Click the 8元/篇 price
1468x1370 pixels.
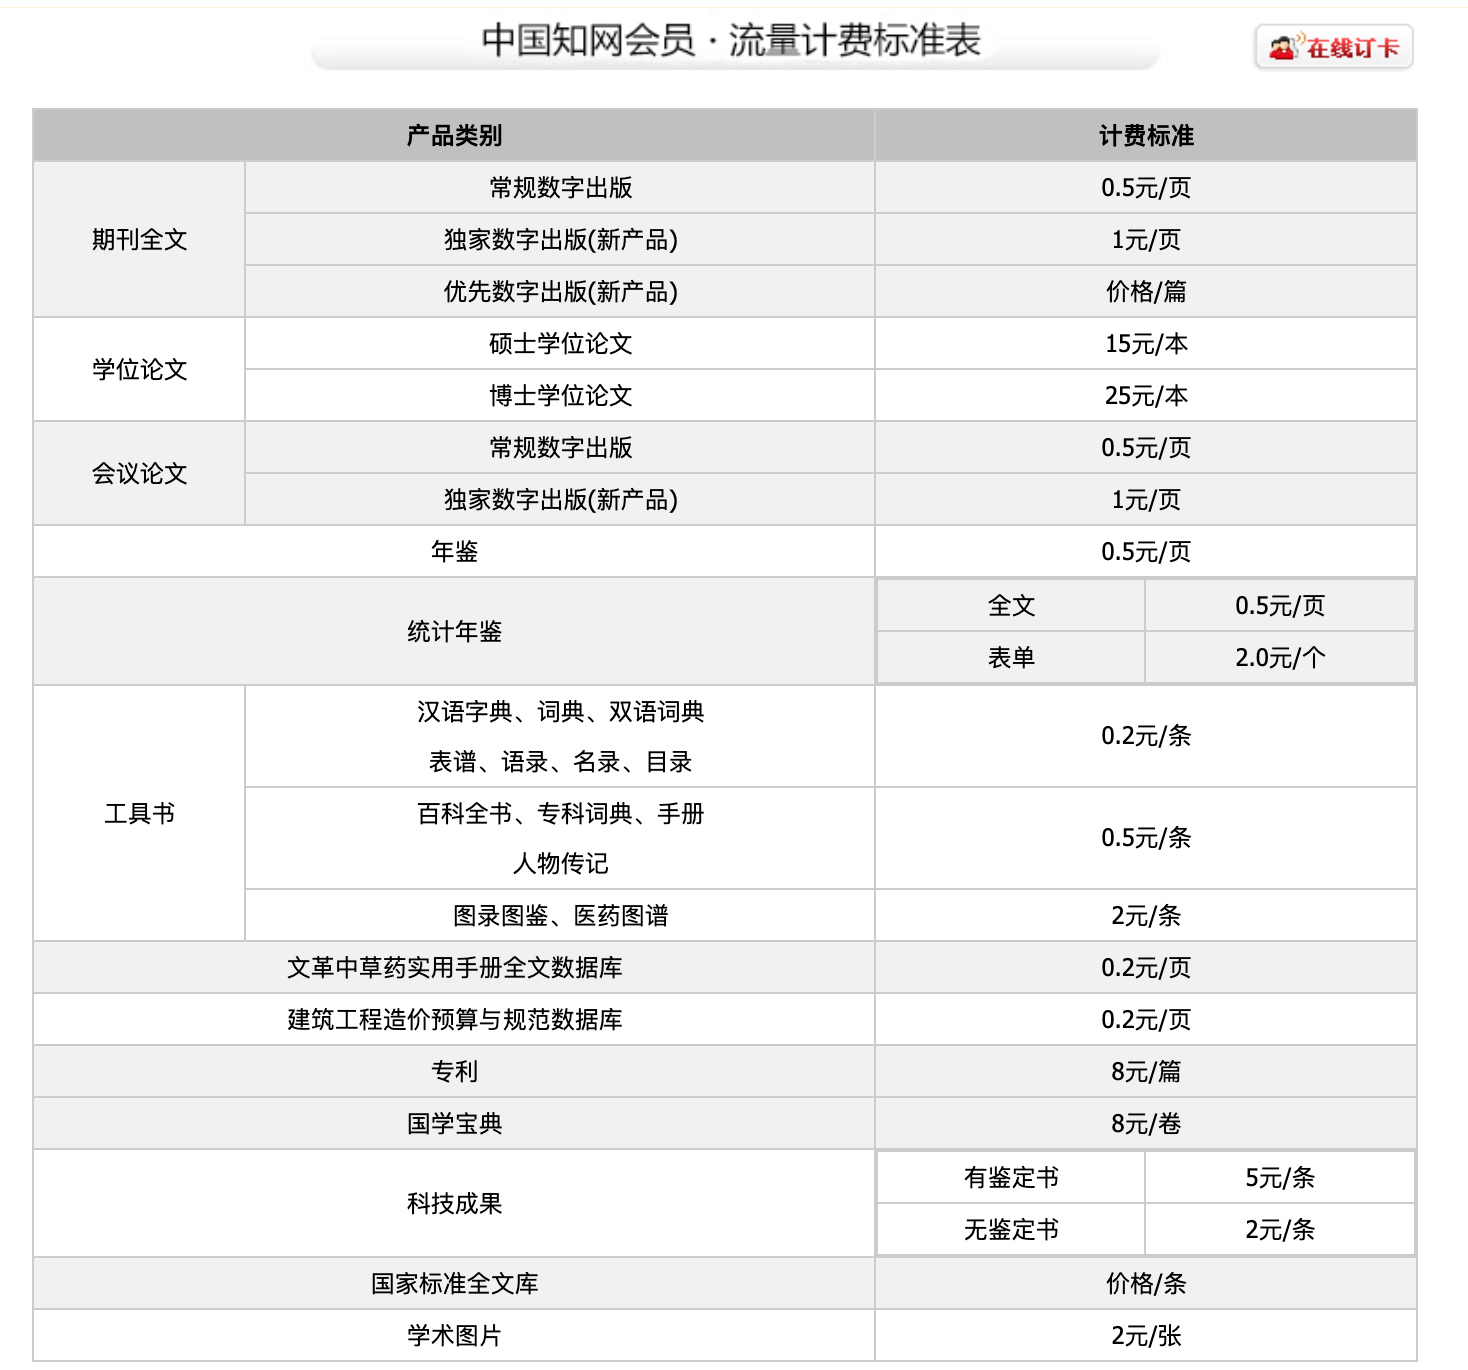1146,1071
